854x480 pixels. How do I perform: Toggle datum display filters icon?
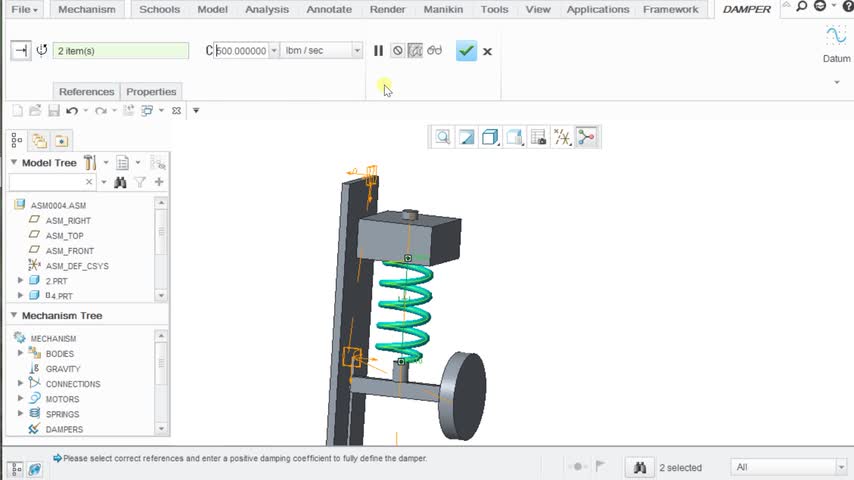[x=562, y=137]
